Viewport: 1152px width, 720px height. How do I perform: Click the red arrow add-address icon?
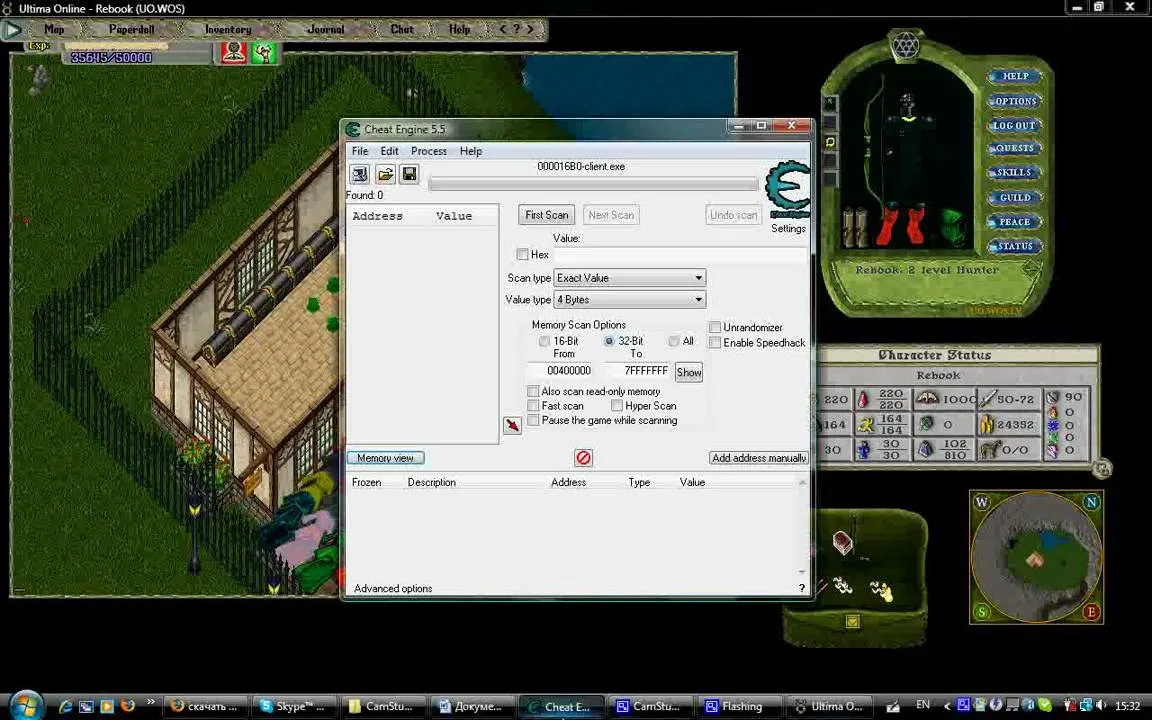512,425
